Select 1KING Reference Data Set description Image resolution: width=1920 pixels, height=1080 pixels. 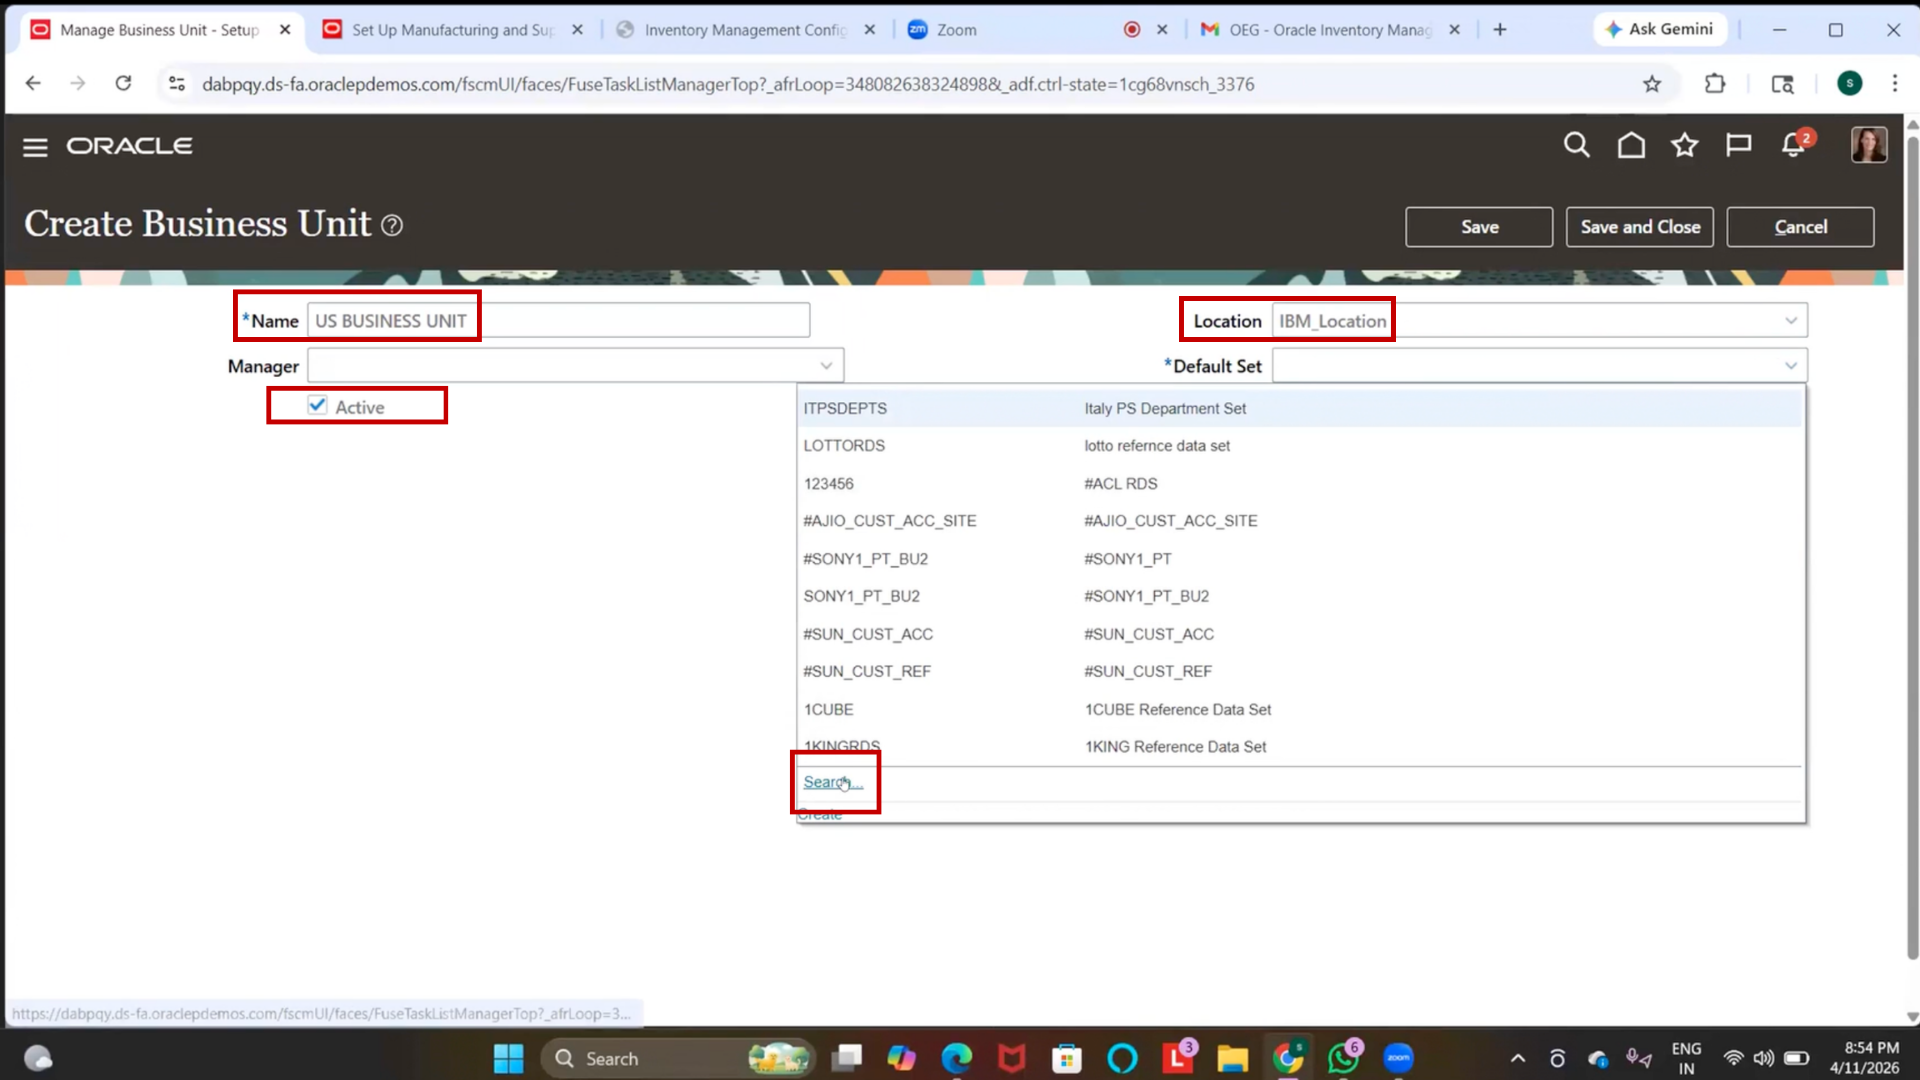pos(1175,747)
